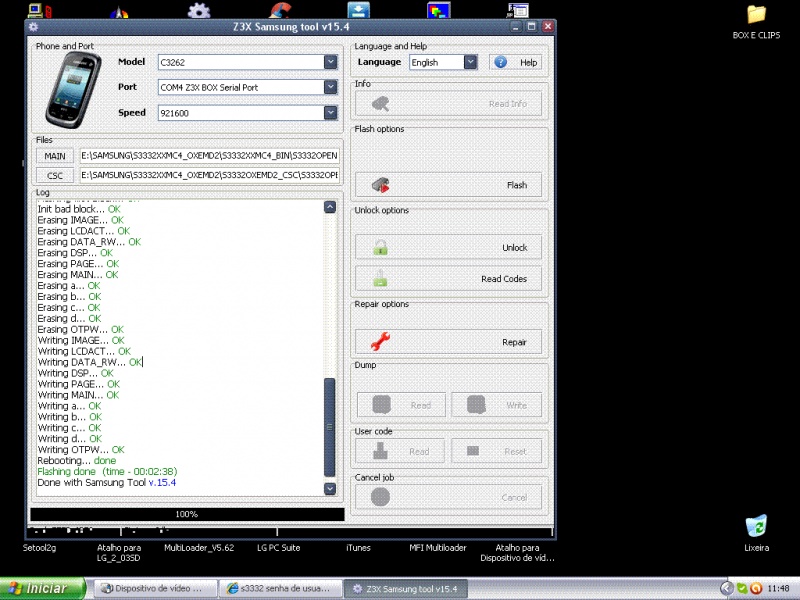Image resolution: width=800 pixels, height=600 pixels.
Task: Click log line 'Flashing done (time - 00:02:38)'
Action: [107, 471]
